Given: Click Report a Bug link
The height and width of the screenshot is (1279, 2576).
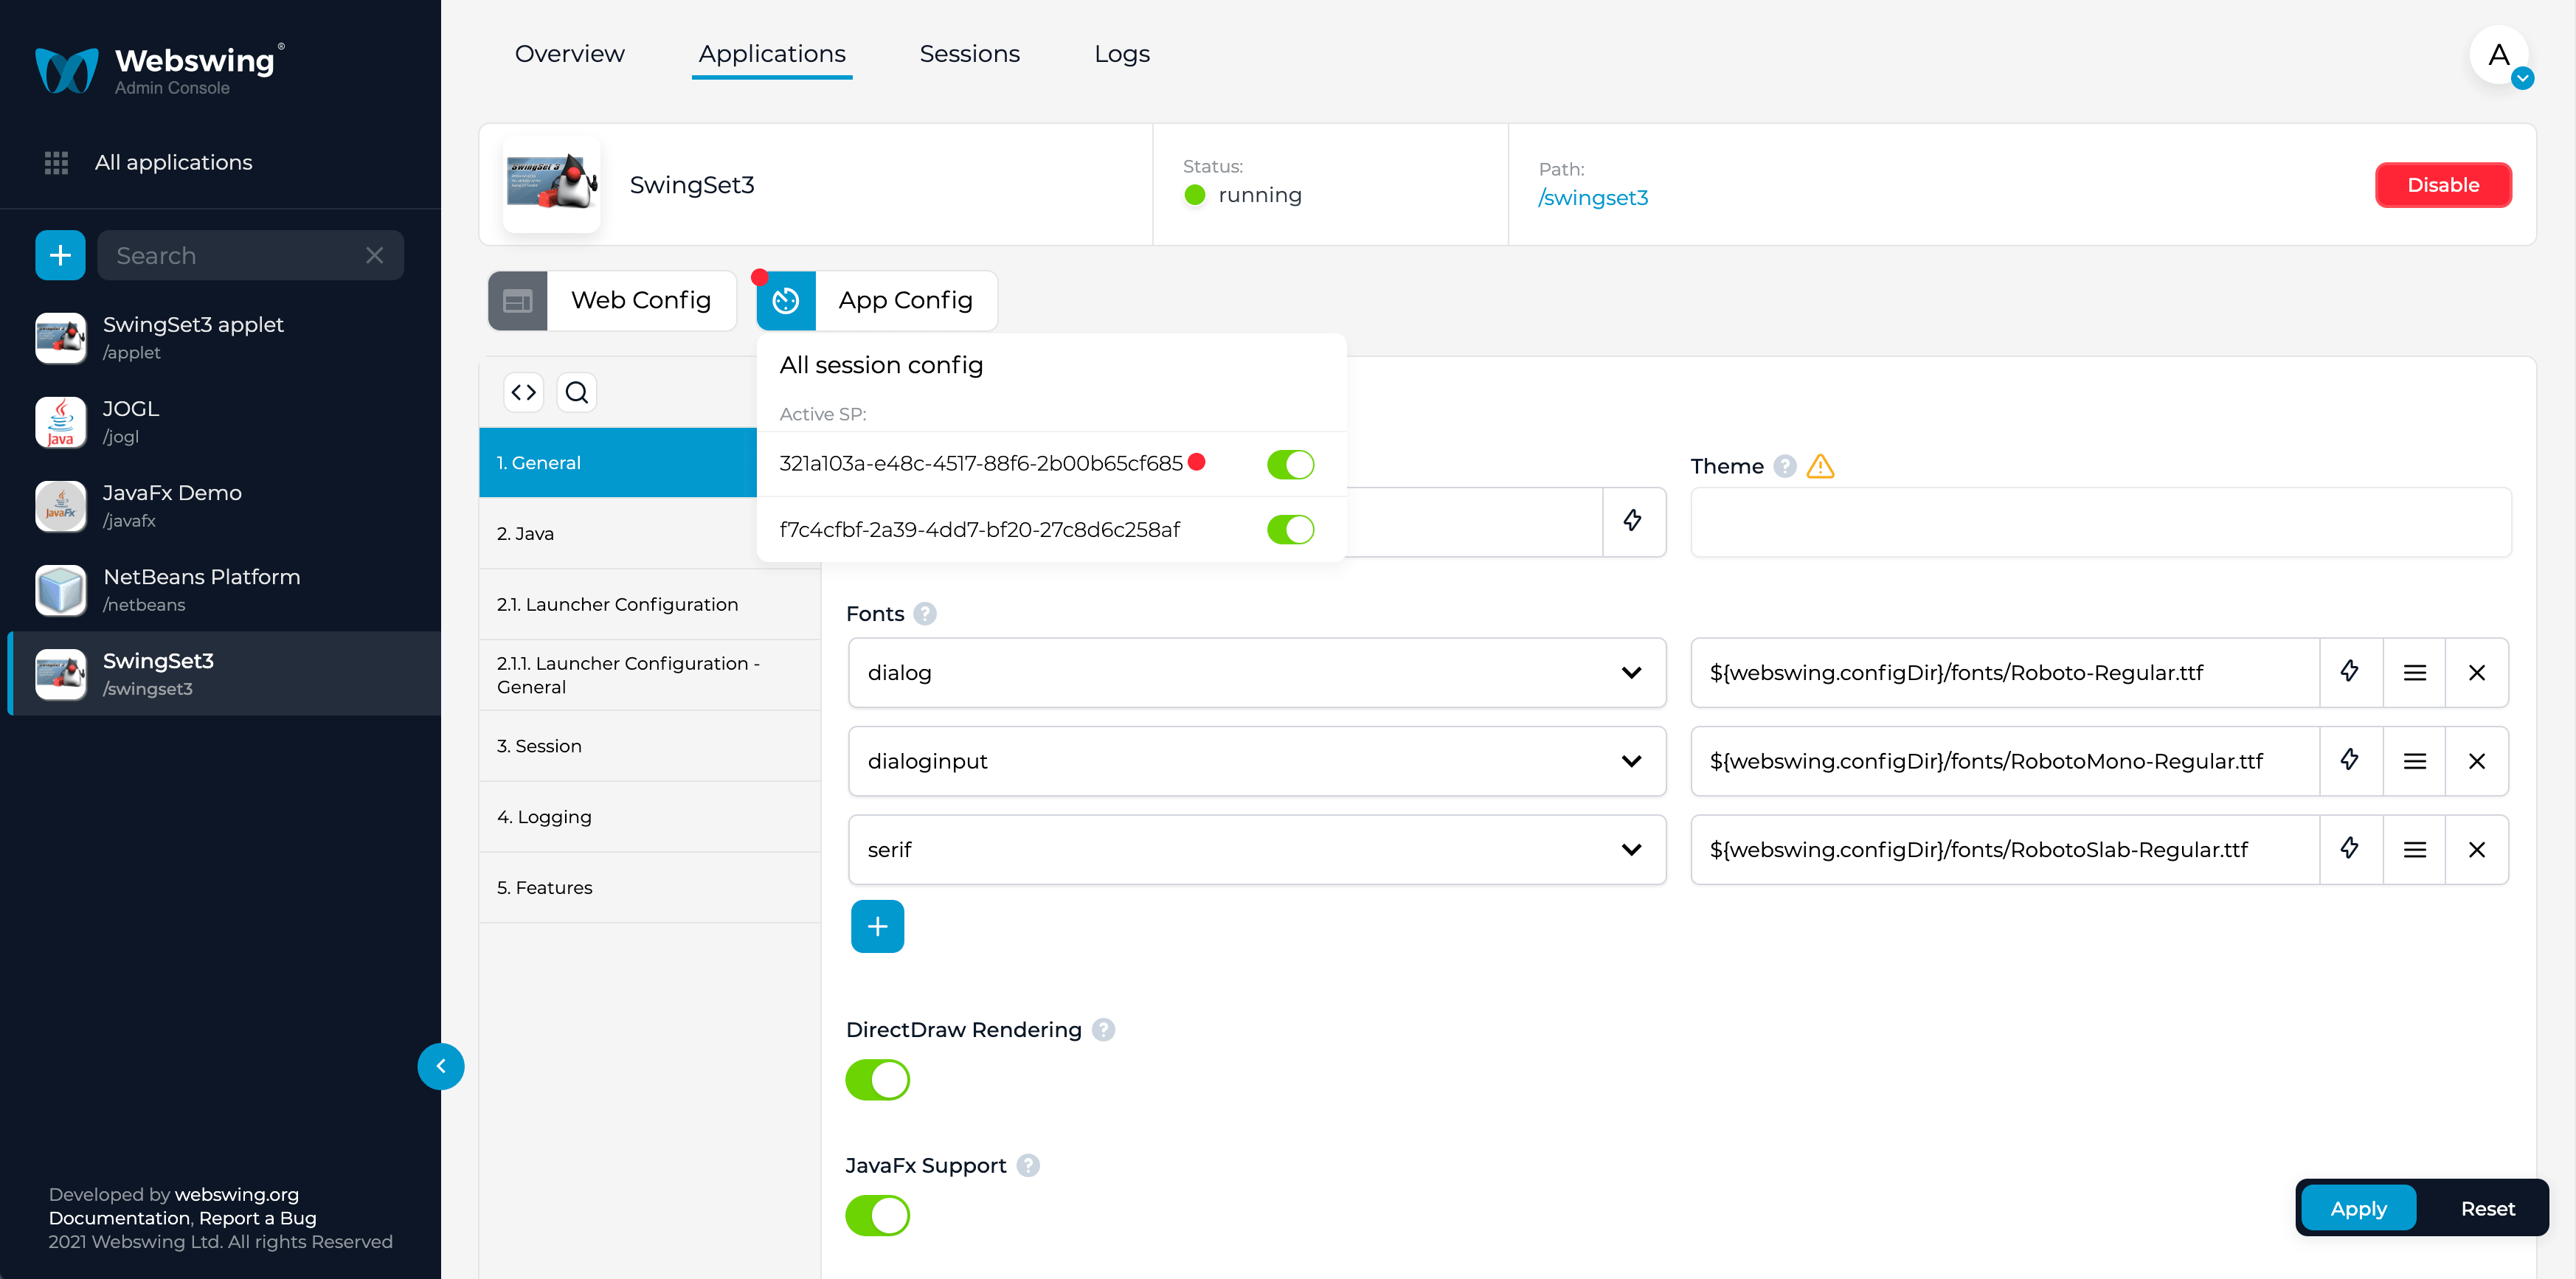Looking at the screenshot, I should tap(258, 1218).
